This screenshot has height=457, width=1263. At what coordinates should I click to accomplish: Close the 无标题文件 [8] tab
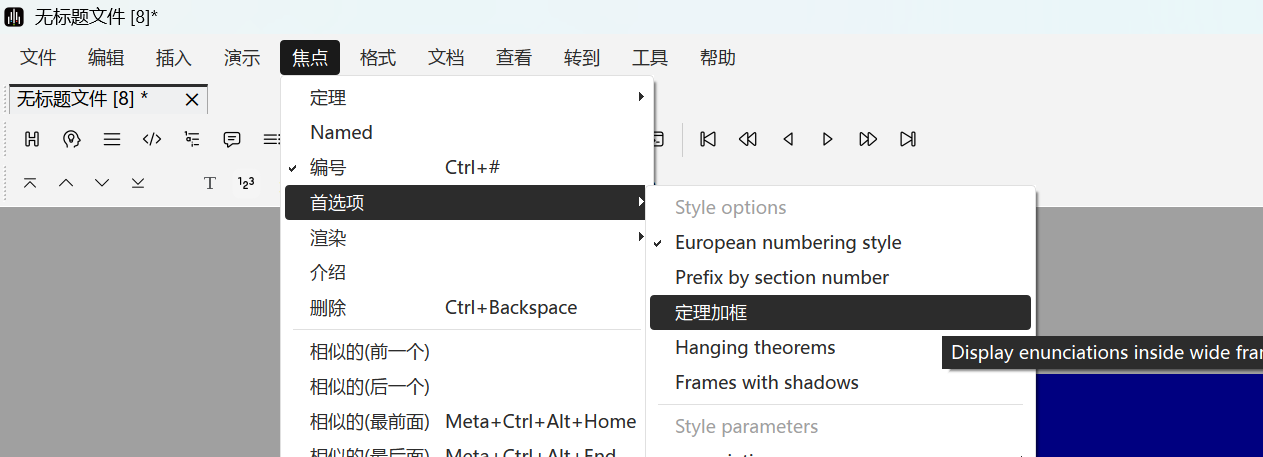click(192, 99)
